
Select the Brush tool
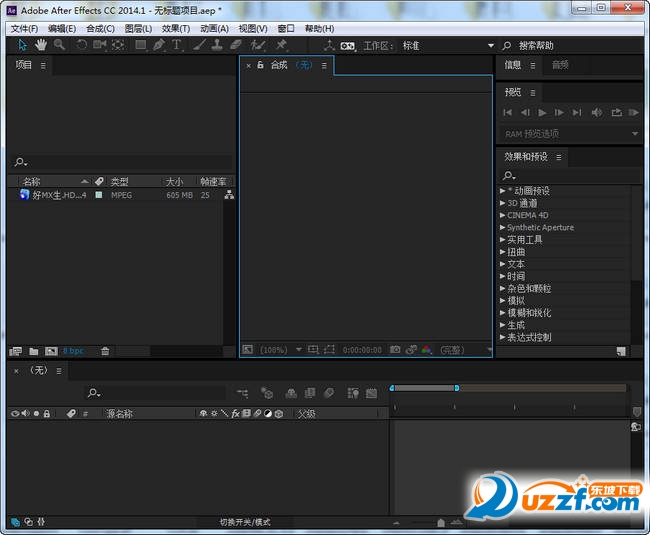[x=199, y=45]
